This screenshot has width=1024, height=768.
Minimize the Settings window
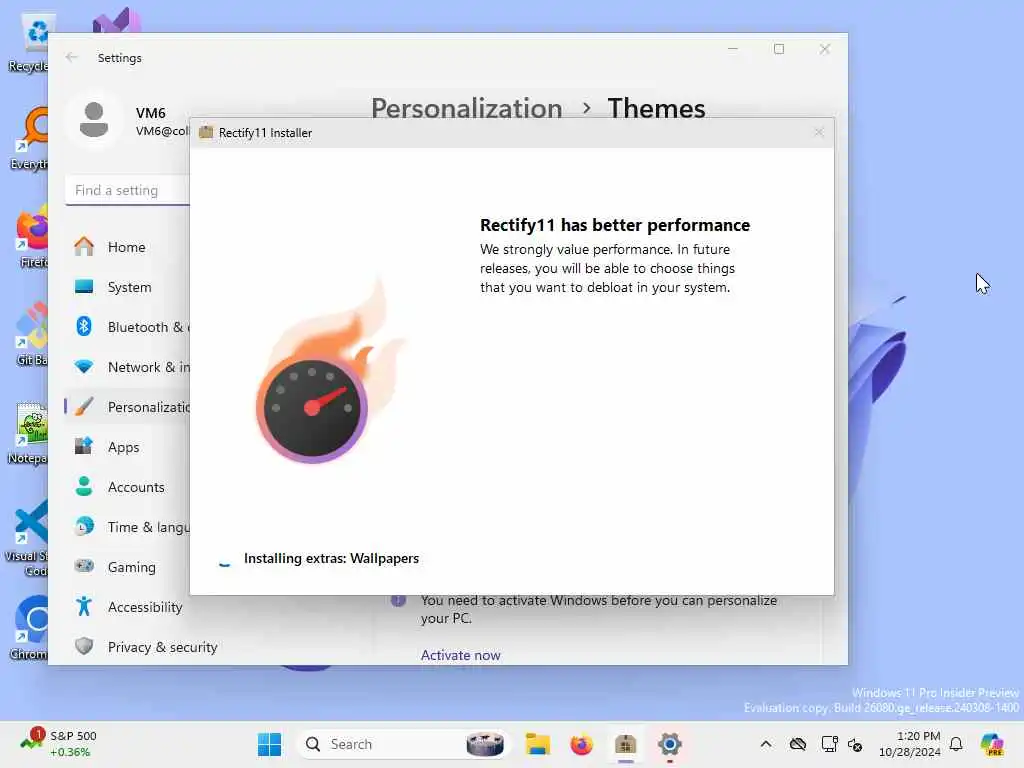click(x=733, y=49)
